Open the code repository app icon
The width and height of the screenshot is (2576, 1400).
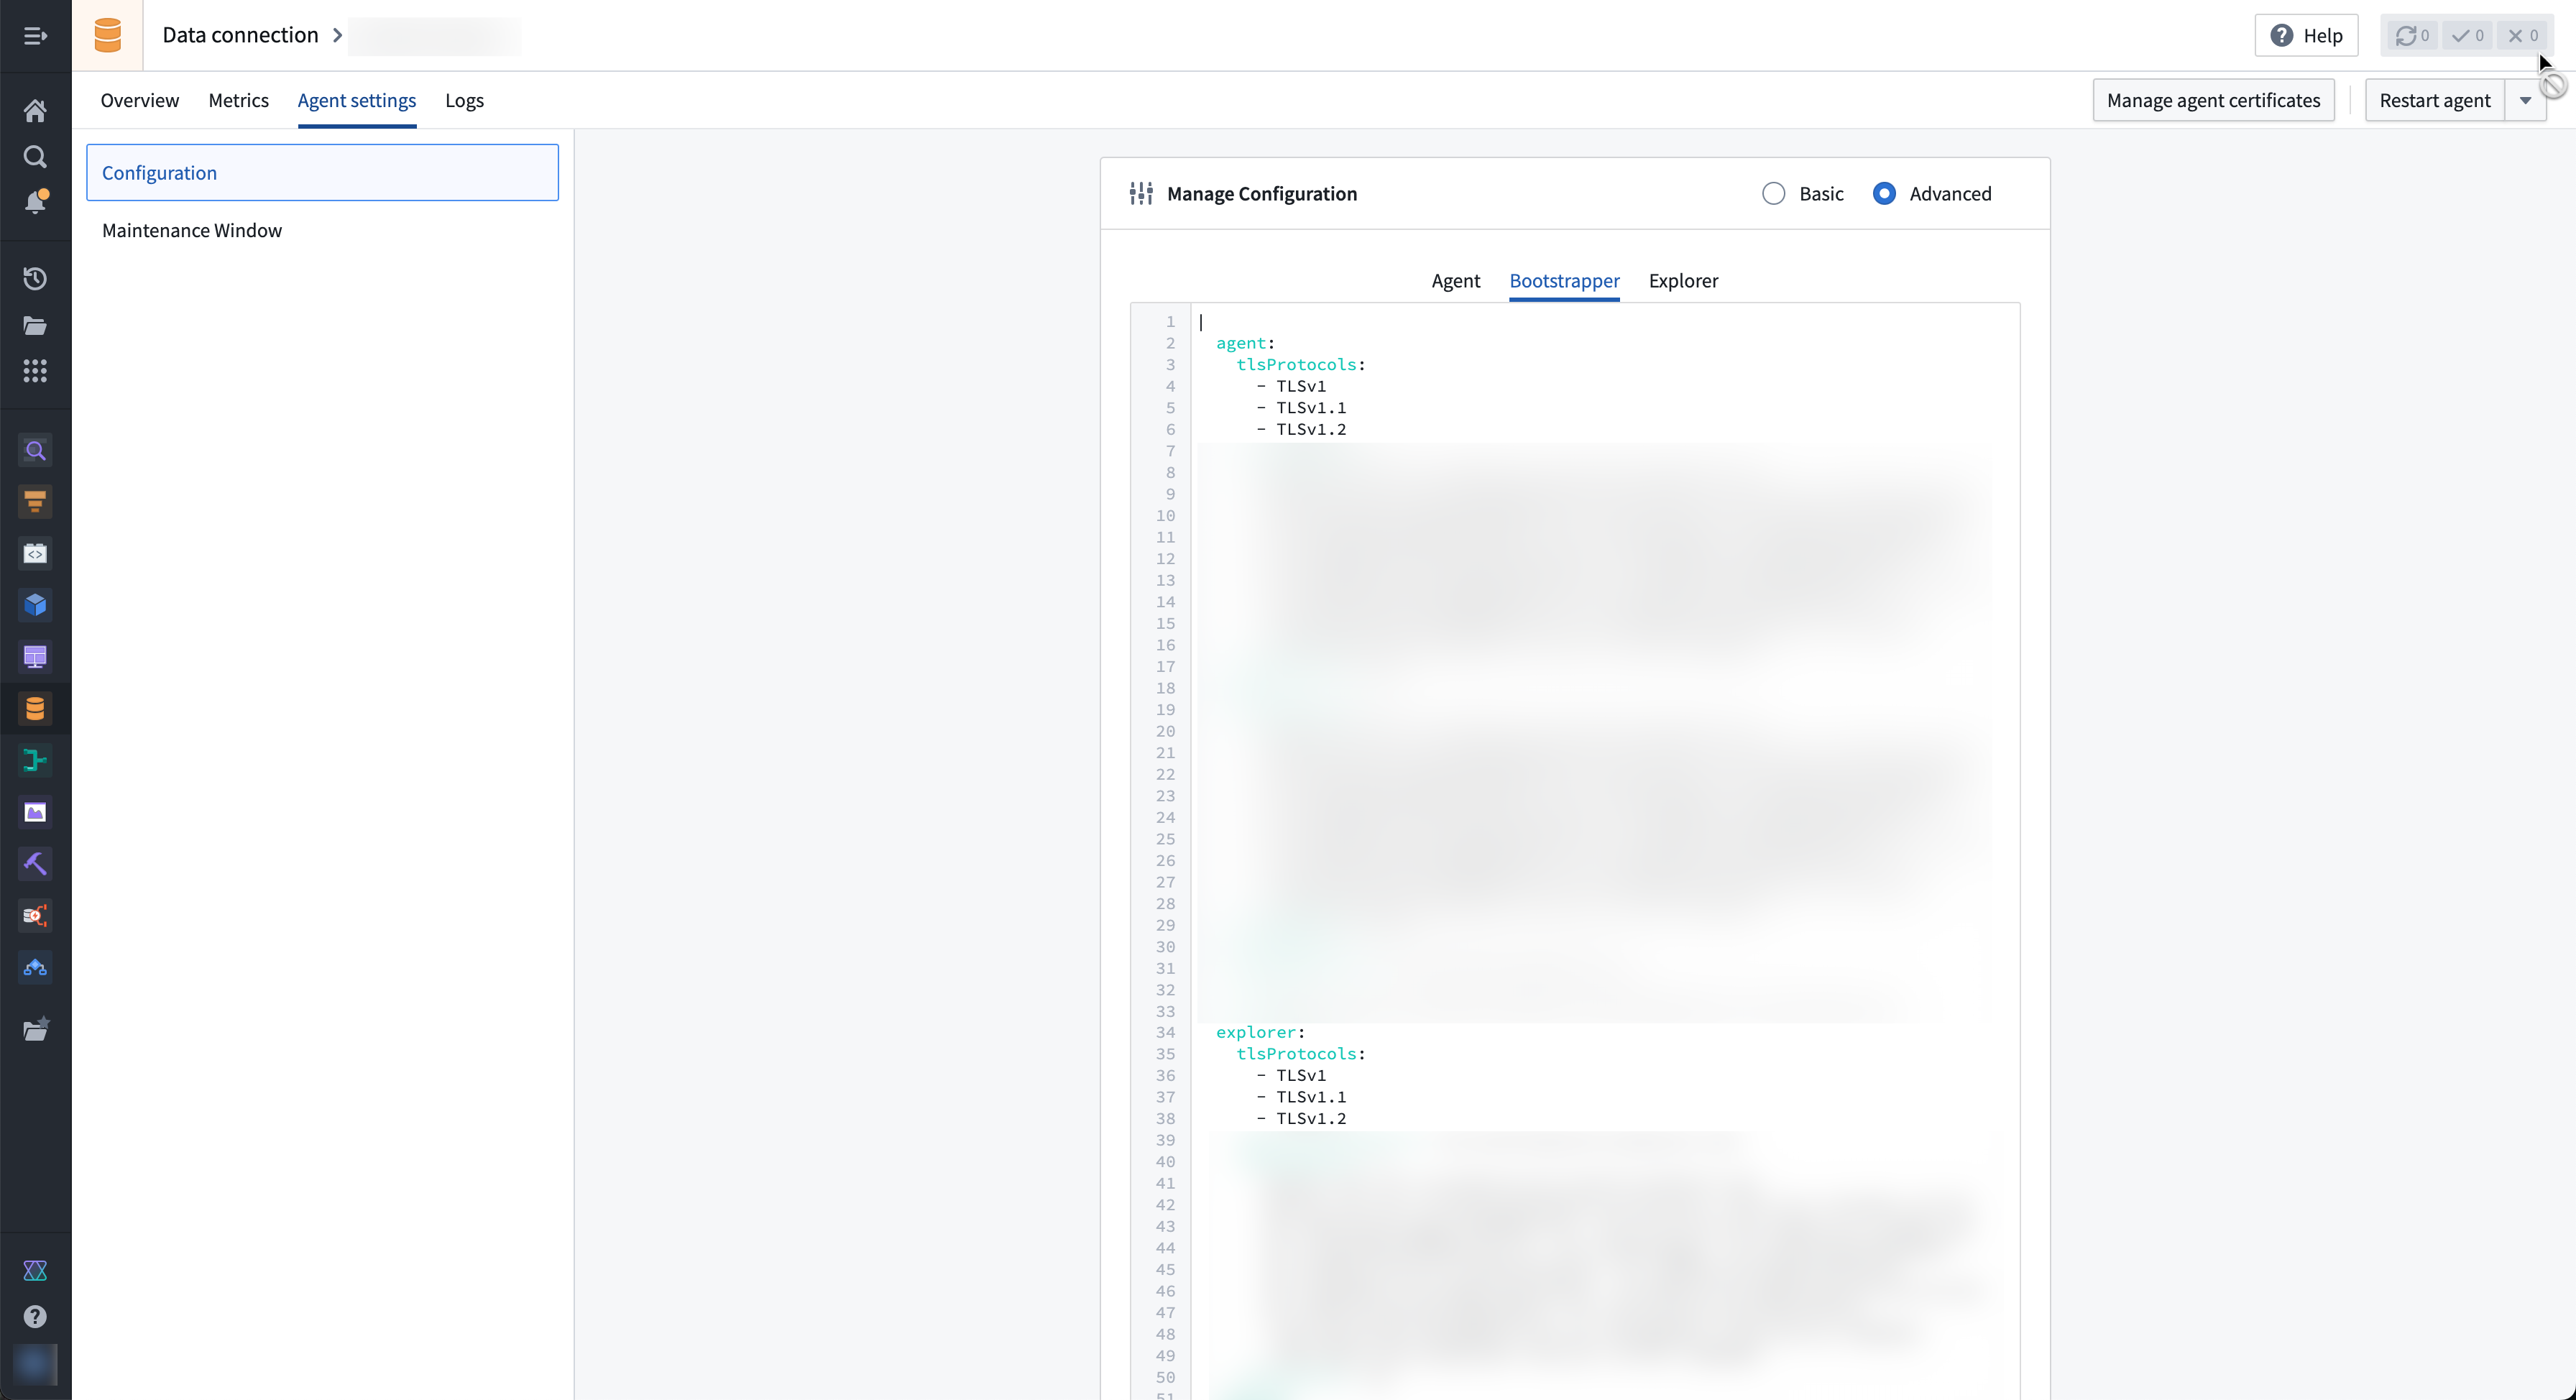(35, 554)
